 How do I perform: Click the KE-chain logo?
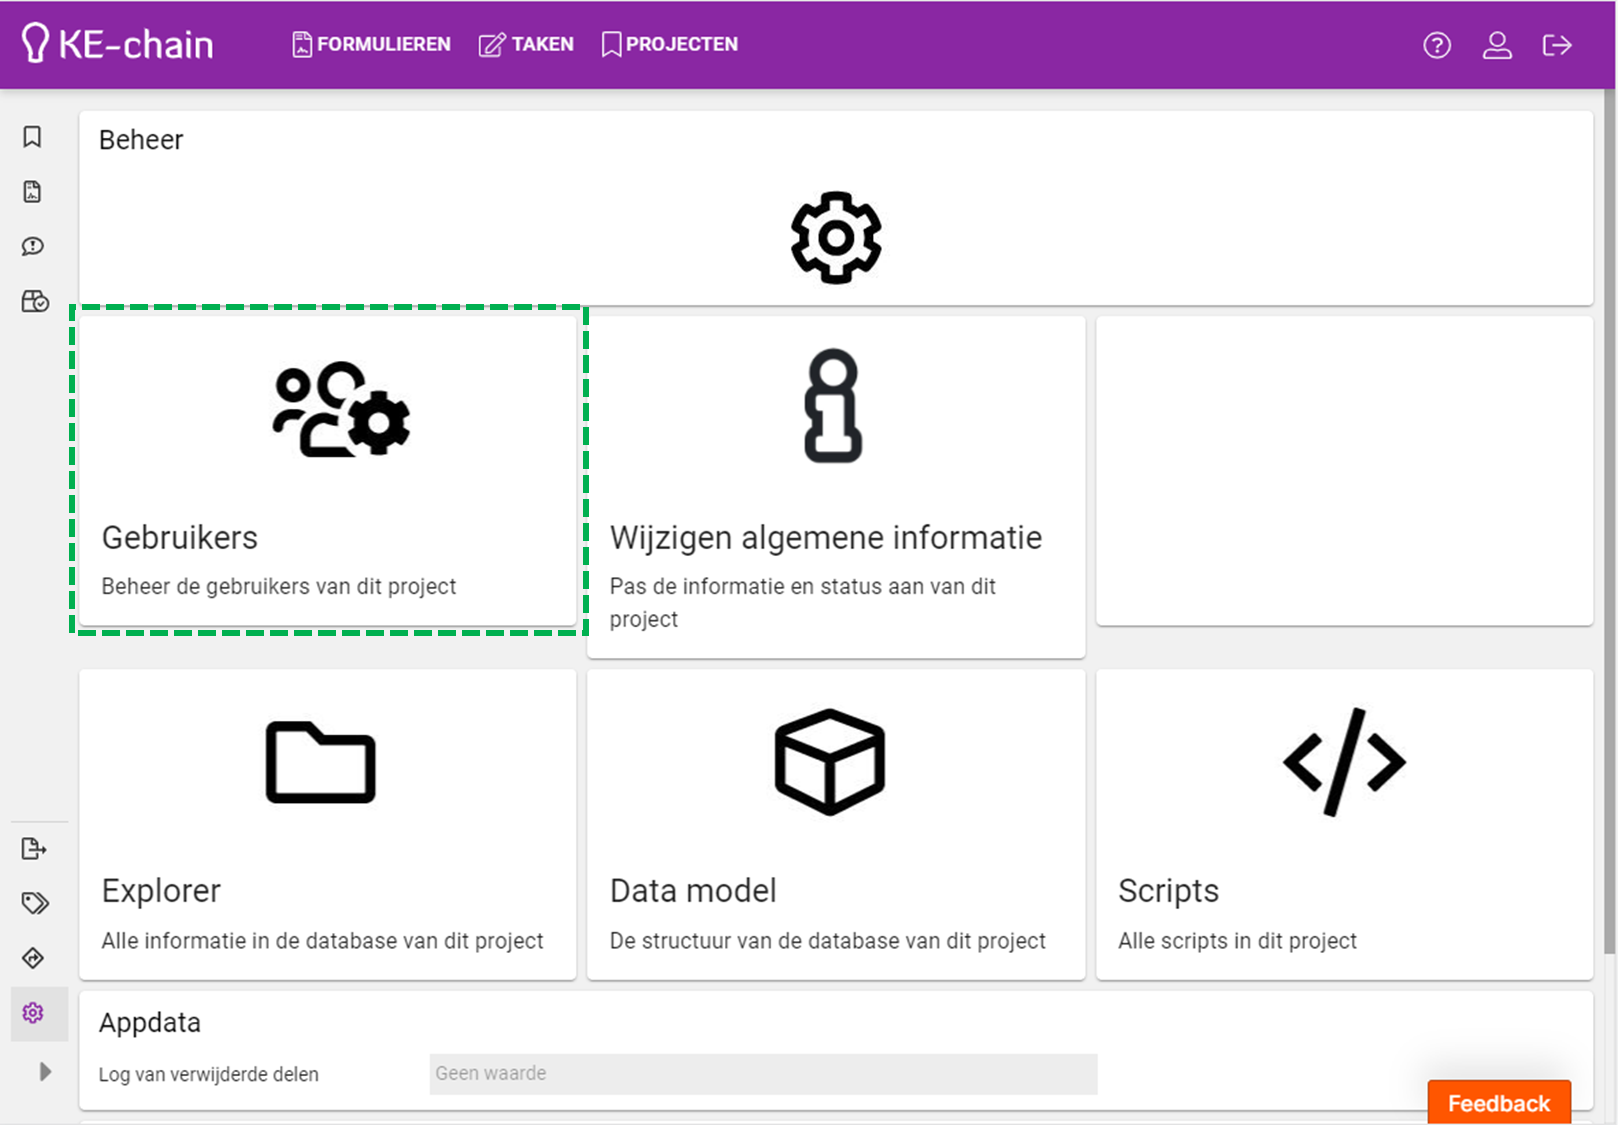(117, 44)
